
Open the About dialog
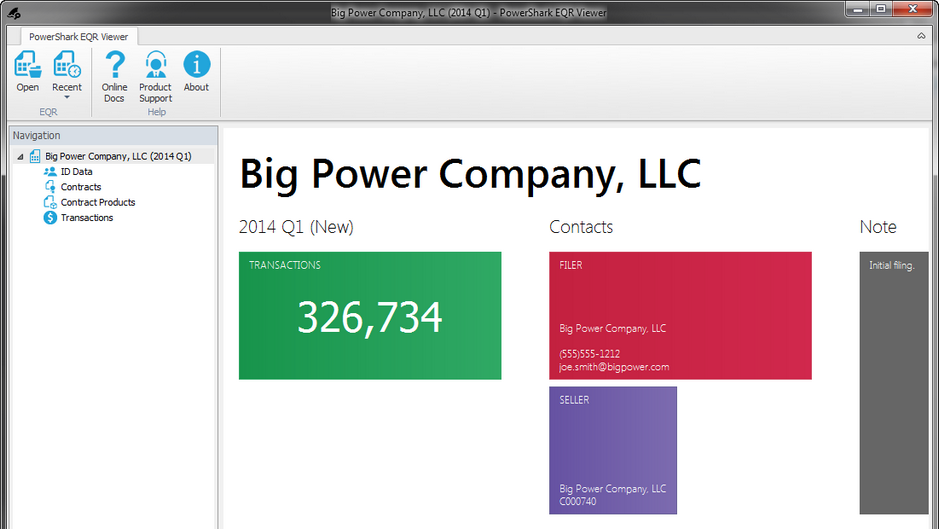[x=196, y=72]
